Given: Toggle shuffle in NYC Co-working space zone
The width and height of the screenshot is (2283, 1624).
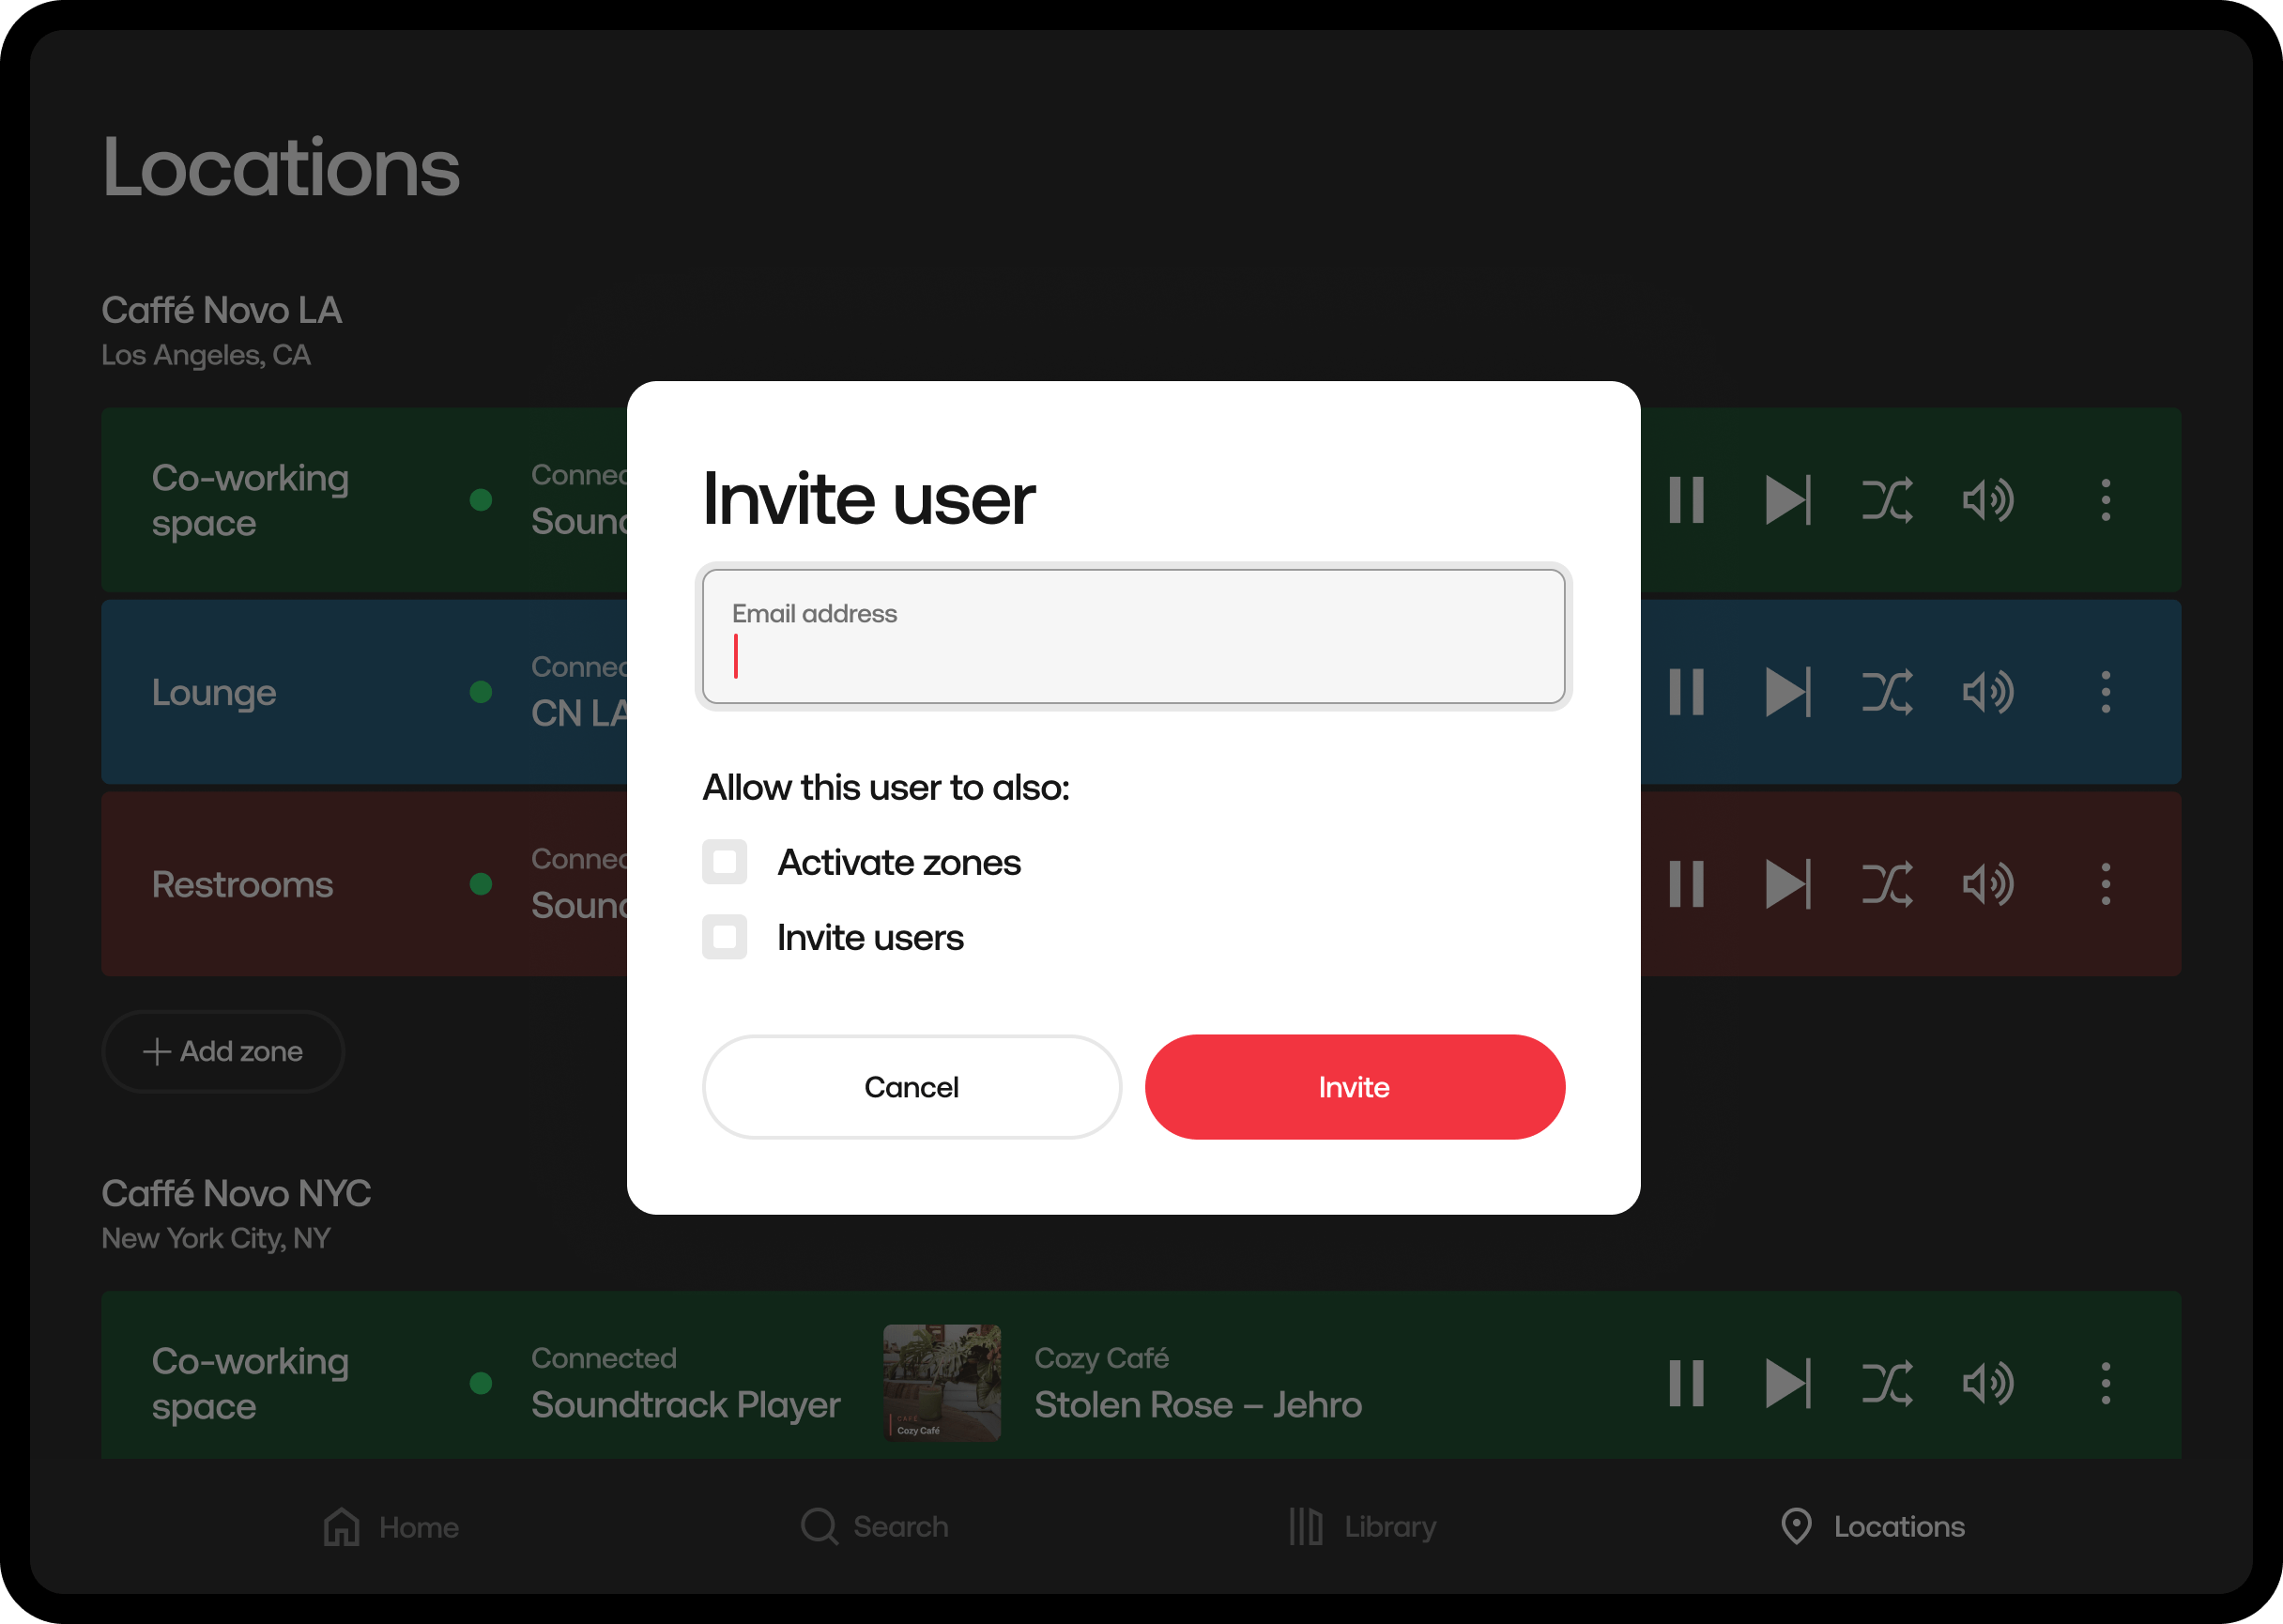Looking at the screenshot, I should coord(1887,1383).
